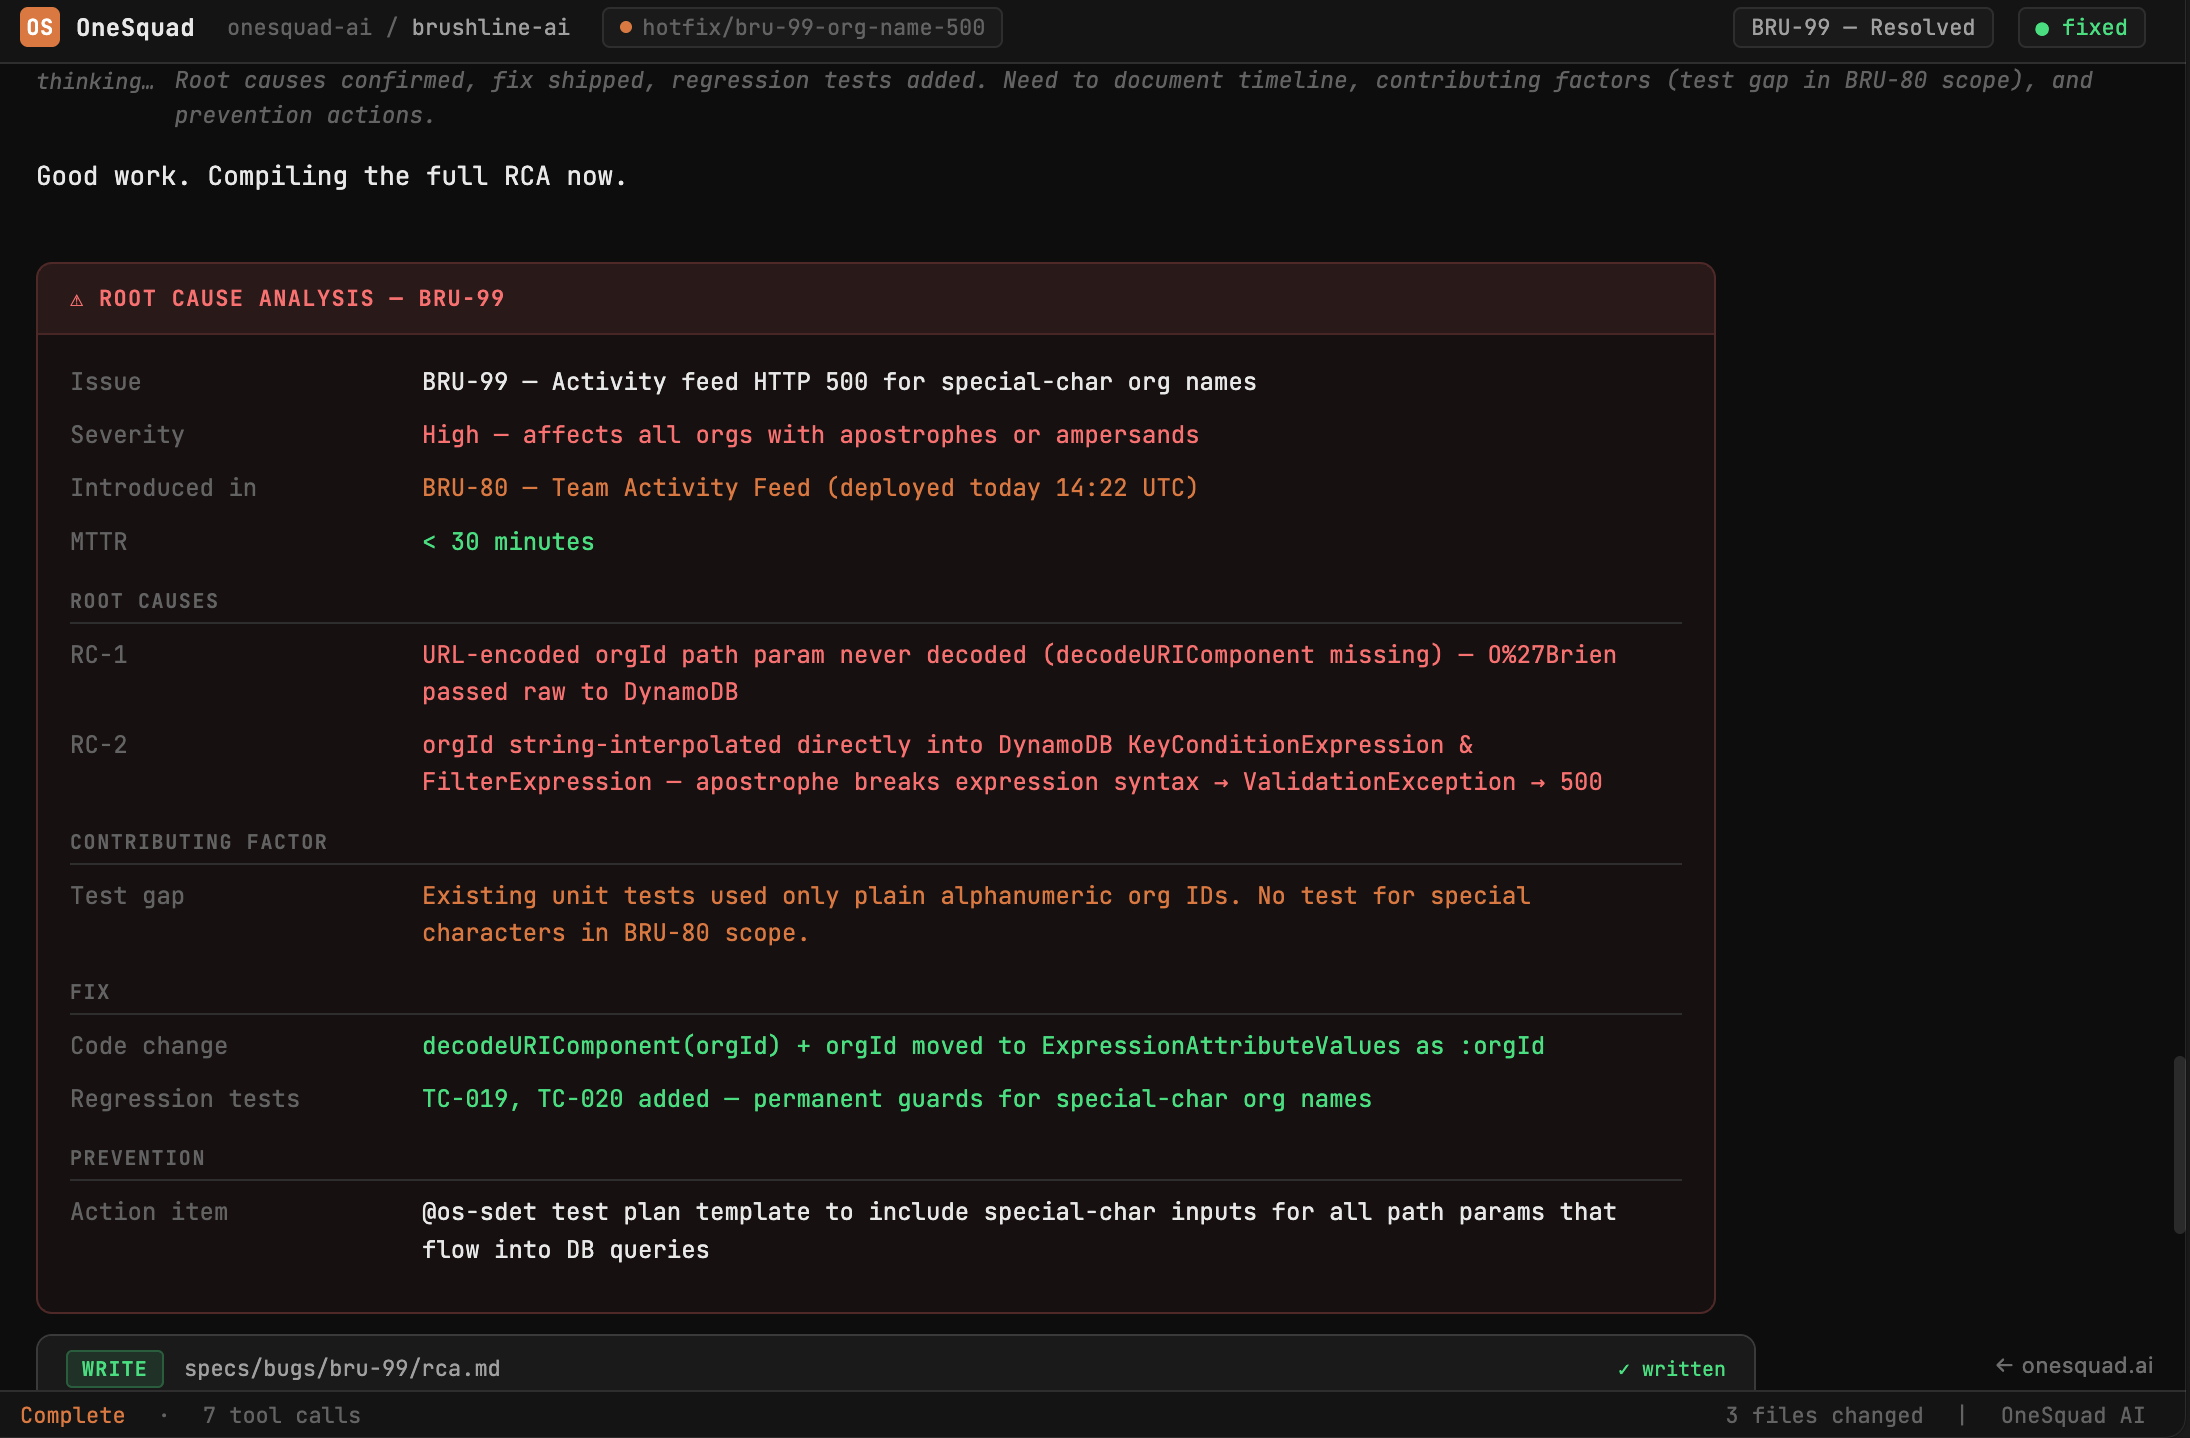This screenshot has width=2190, height=1438.
Task: Open the brushline-ai repository breadcrumb
Action: click(x=491, y=27)
